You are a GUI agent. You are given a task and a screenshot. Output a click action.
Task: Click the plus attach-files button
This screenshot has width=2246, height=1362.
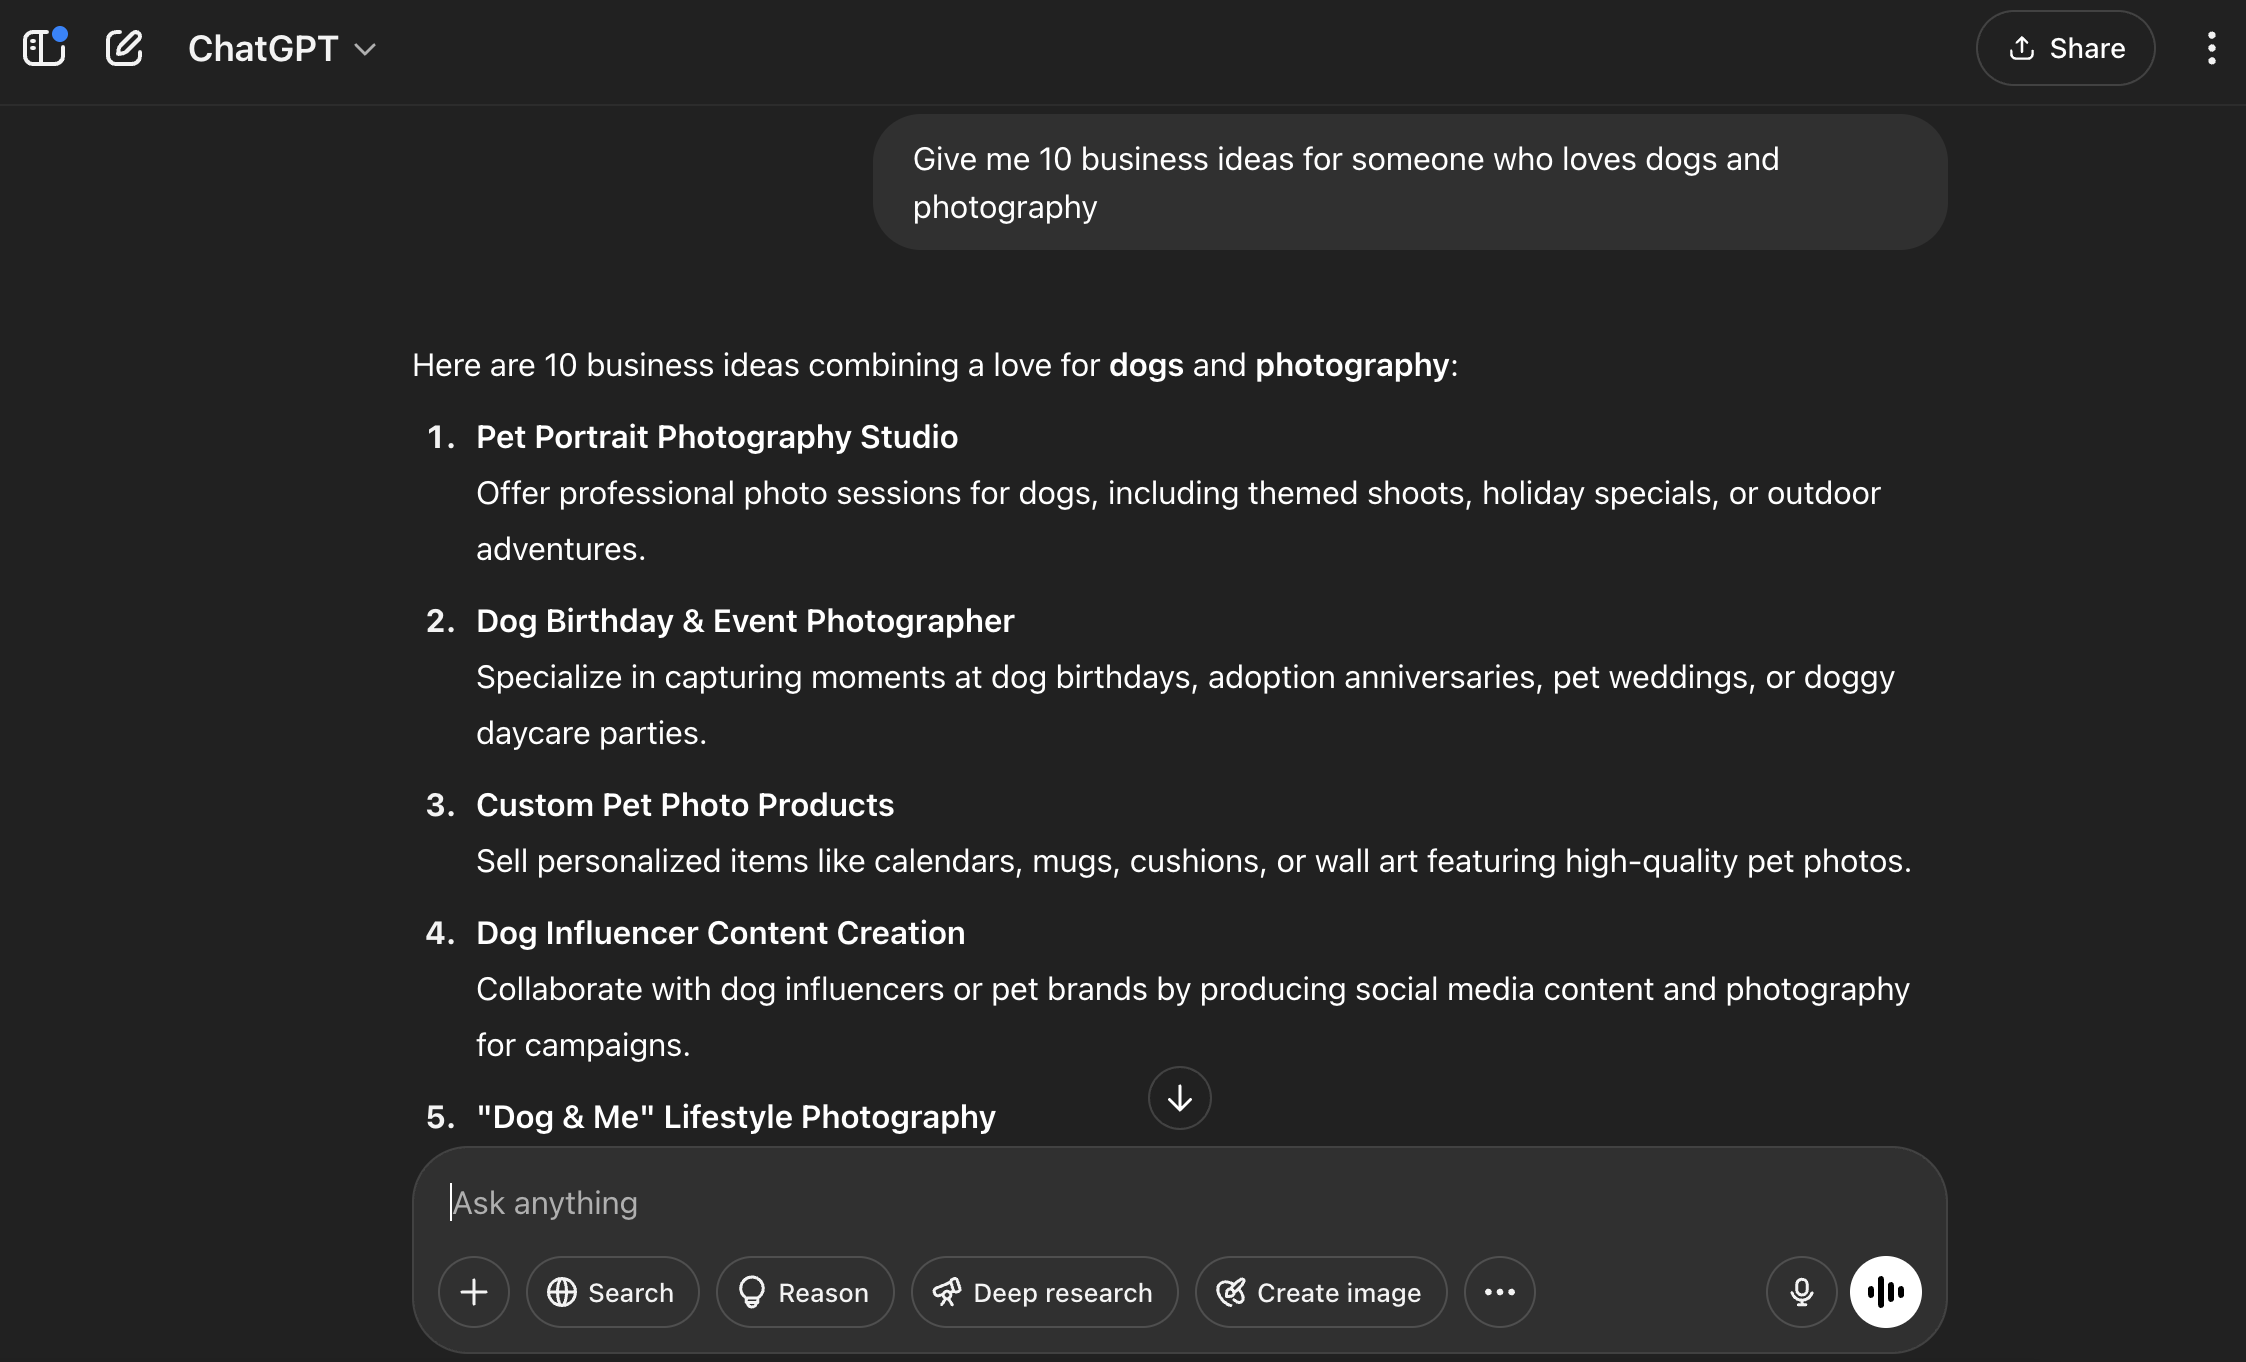pyautogui.click(x=474, y=1292)
